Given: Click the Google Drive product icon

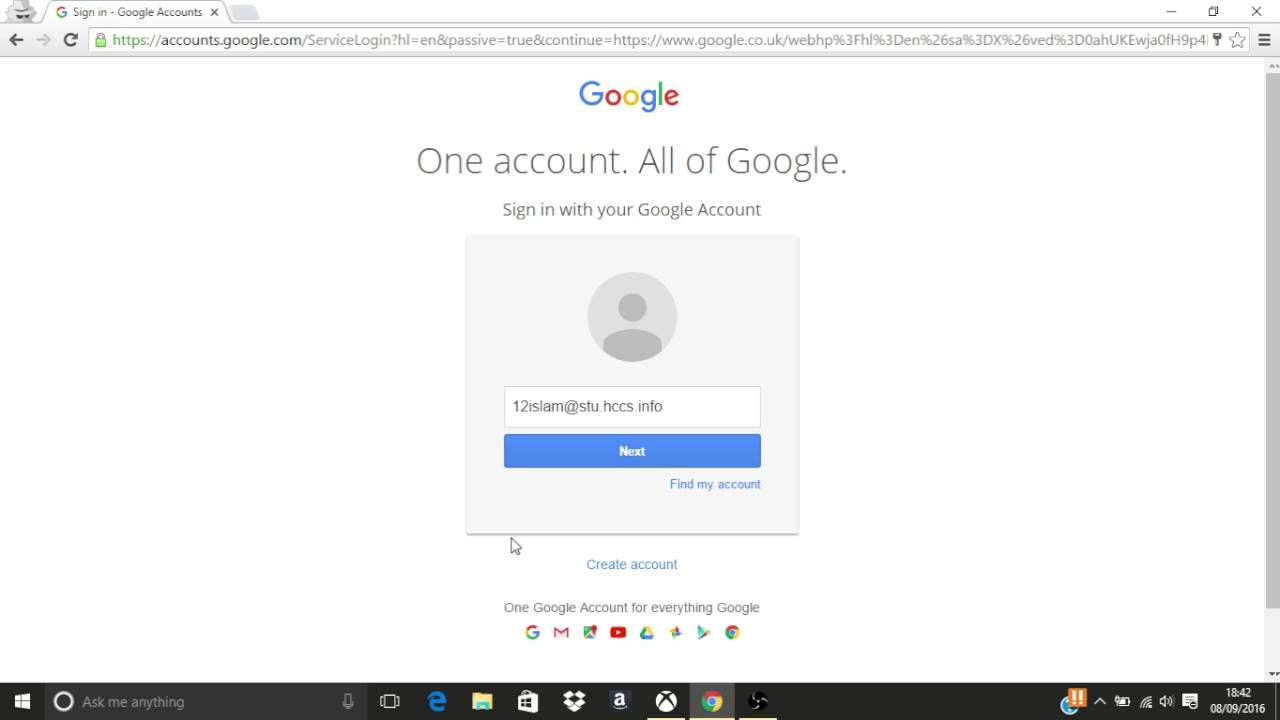Looking at the screenshot, I should click(647, 632).
